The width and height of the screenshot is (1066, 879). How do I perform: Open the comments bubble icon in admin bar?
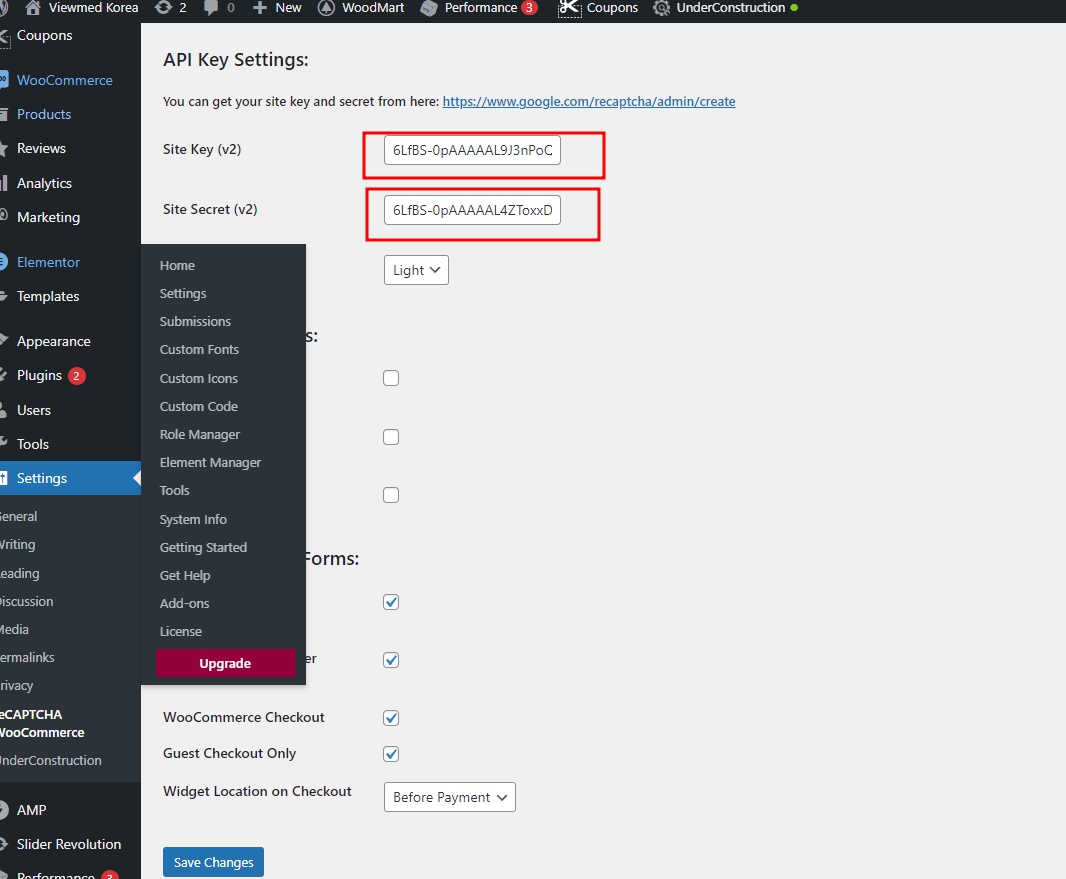coord(211,7)
